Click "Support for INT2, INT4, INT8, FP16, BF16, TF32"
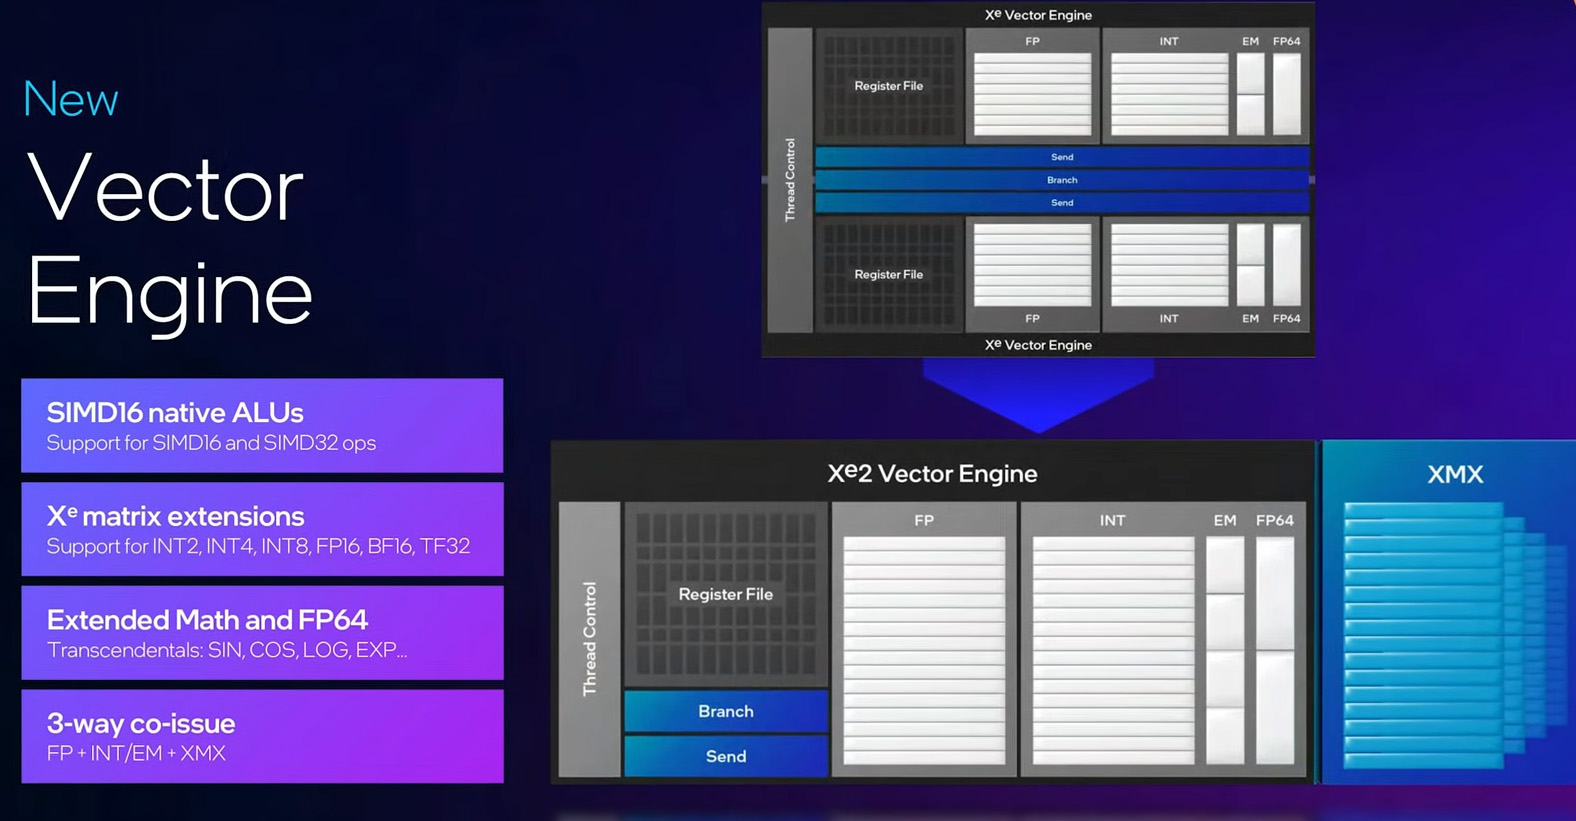The height and width of the screenshot is (821, 1576). point(258,546)
